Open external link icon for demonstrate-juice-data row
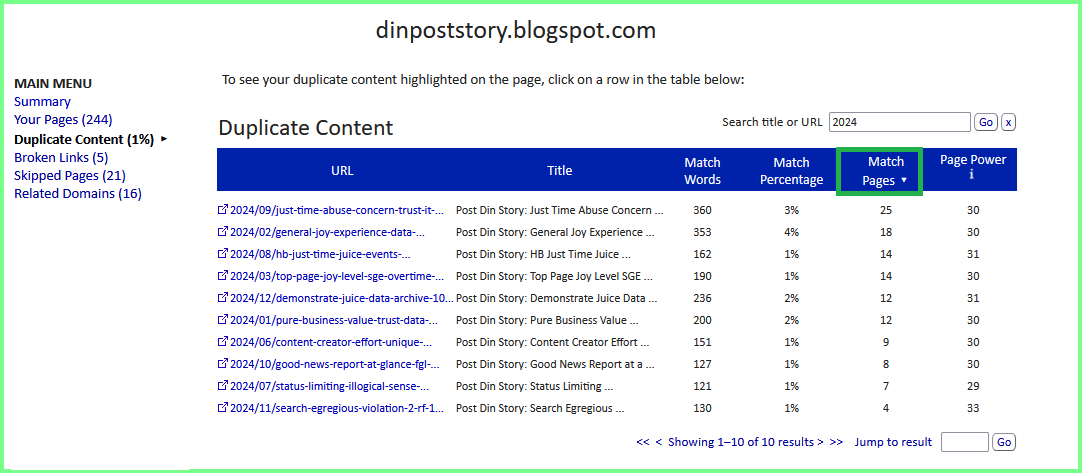 click(222, 298)
